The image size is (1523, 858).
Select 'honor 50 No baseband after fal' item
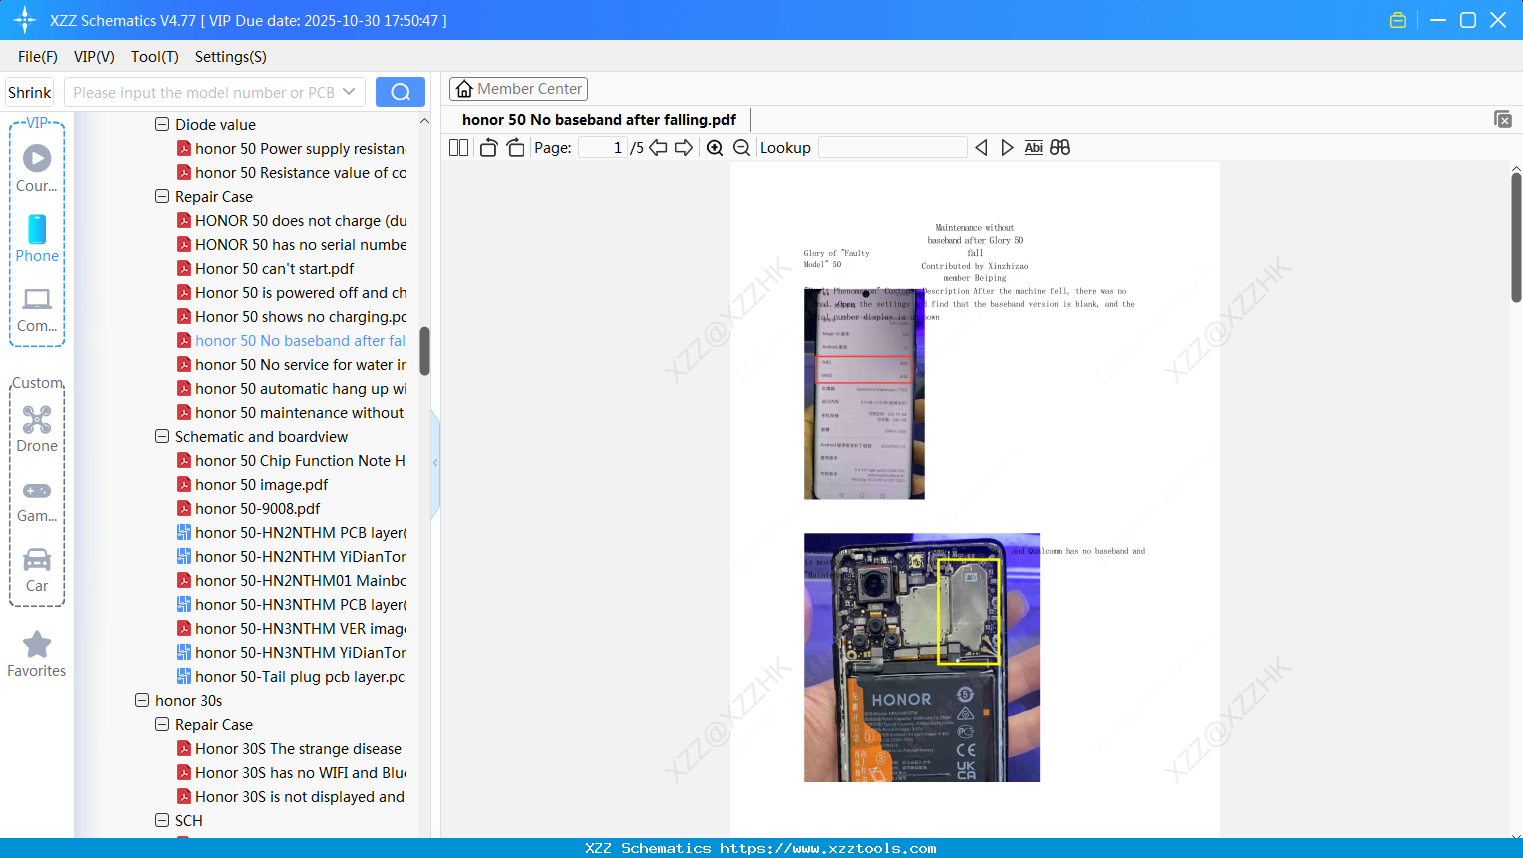(x=291, y=341)
